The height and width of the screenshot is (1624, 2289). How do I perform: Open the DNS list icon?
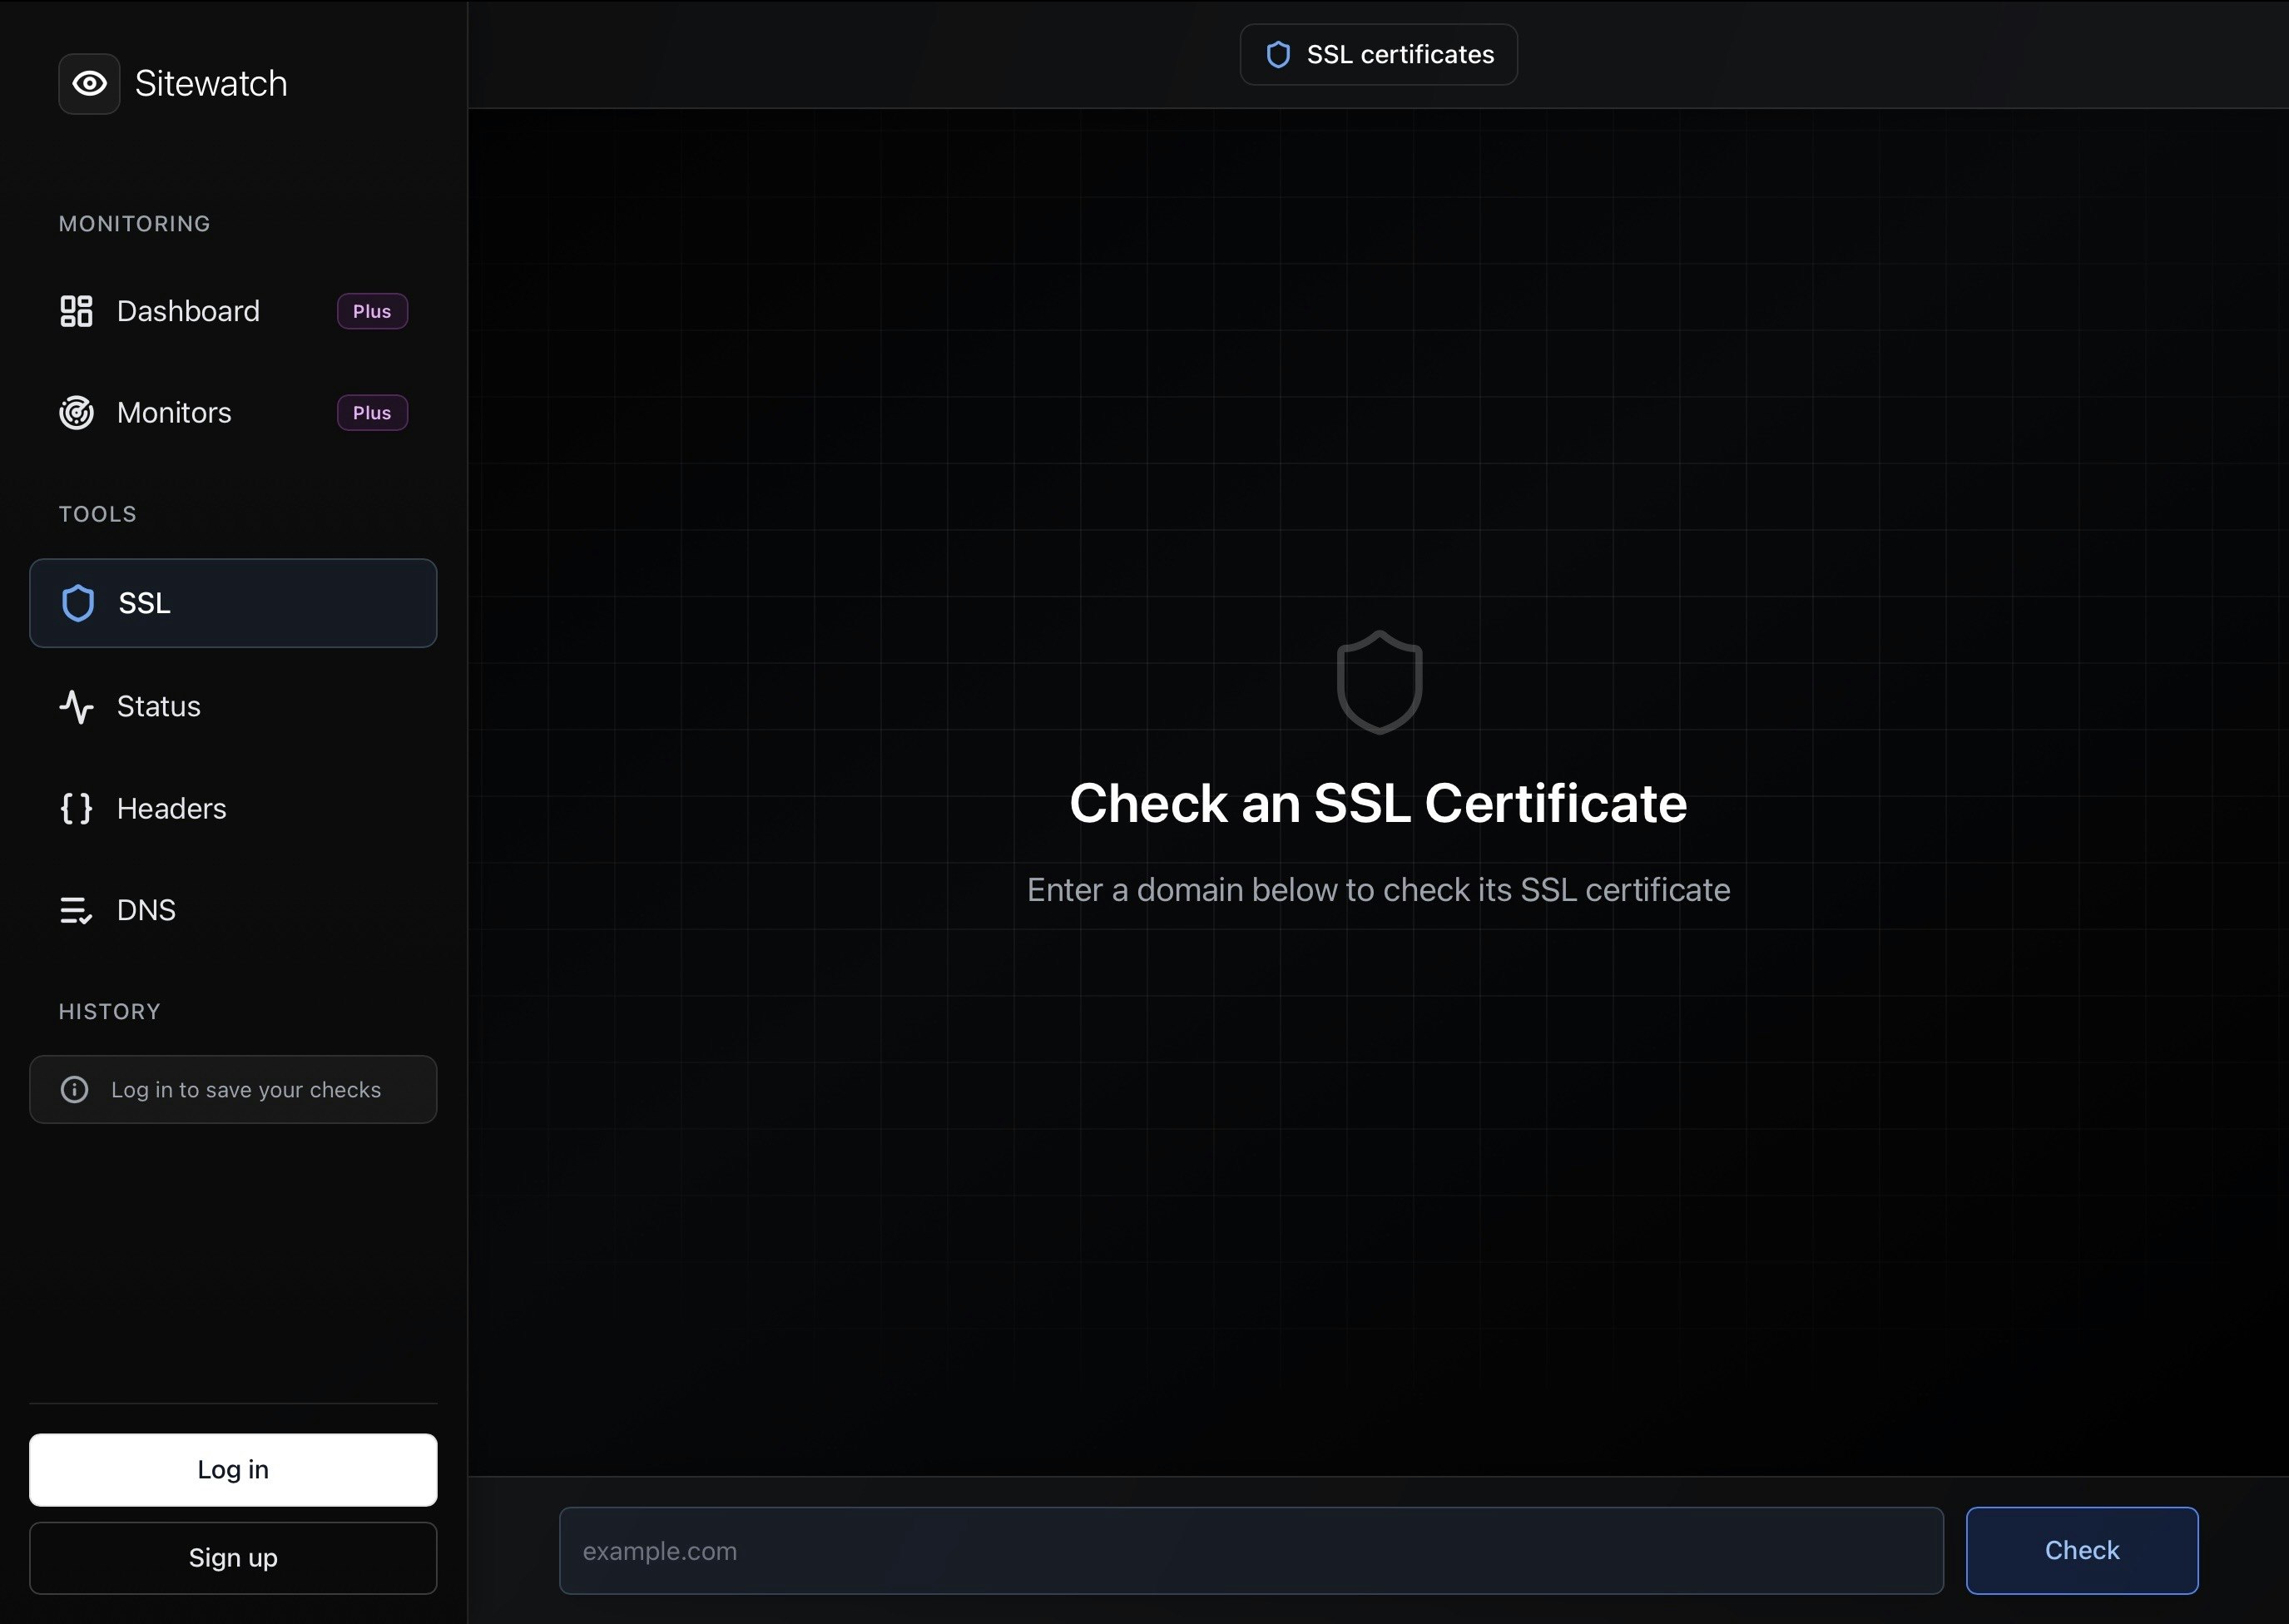(x=76, y=910)
